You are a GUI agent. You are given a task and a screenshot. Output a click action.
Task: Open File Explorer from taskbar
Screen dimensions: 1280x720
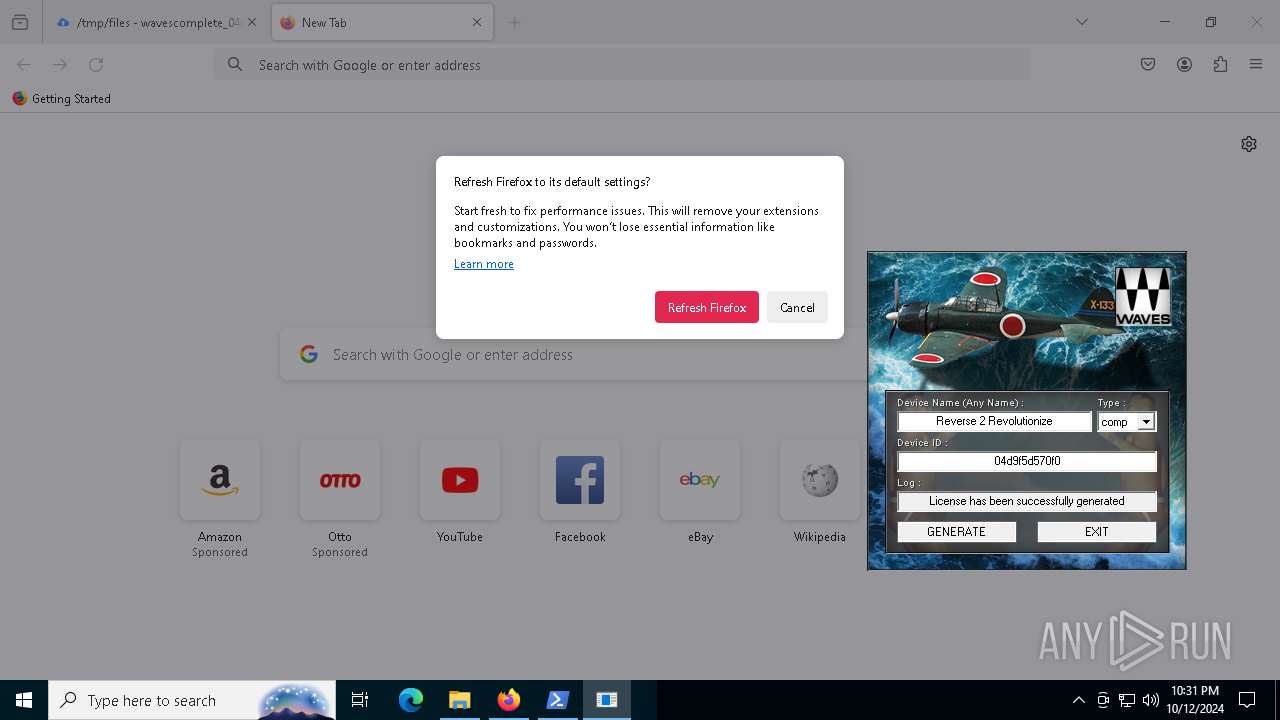click(459, 700)
